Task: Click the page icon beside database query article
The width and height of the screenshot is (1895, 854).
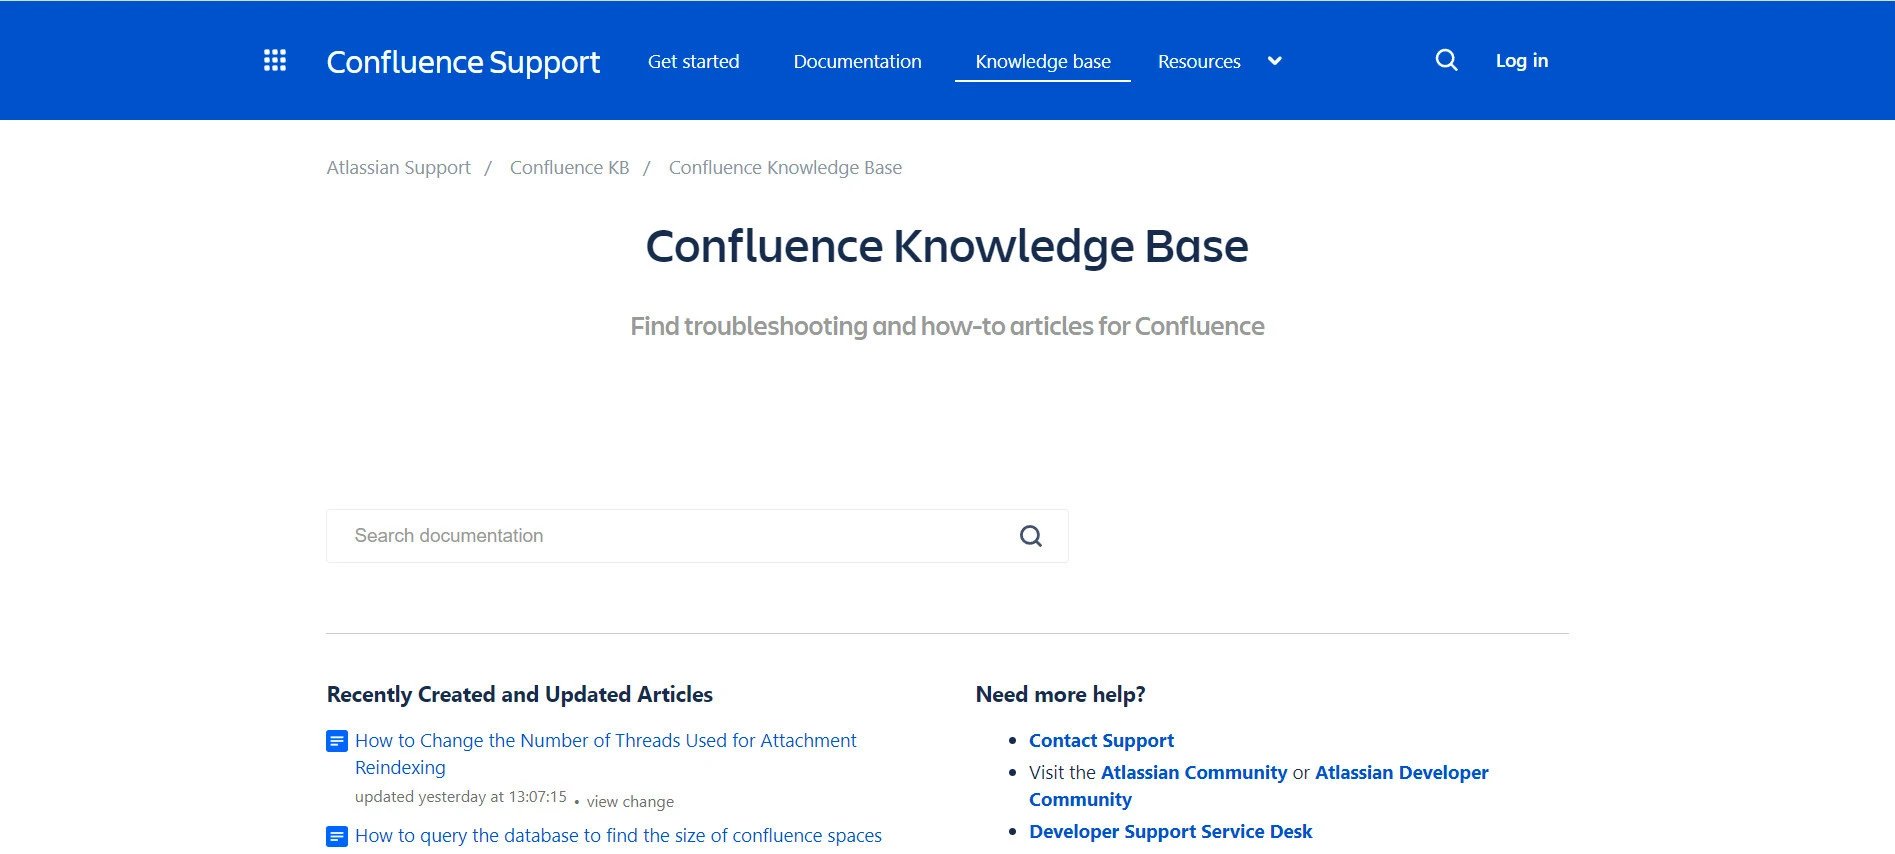Action: click(x=337, y=836)
